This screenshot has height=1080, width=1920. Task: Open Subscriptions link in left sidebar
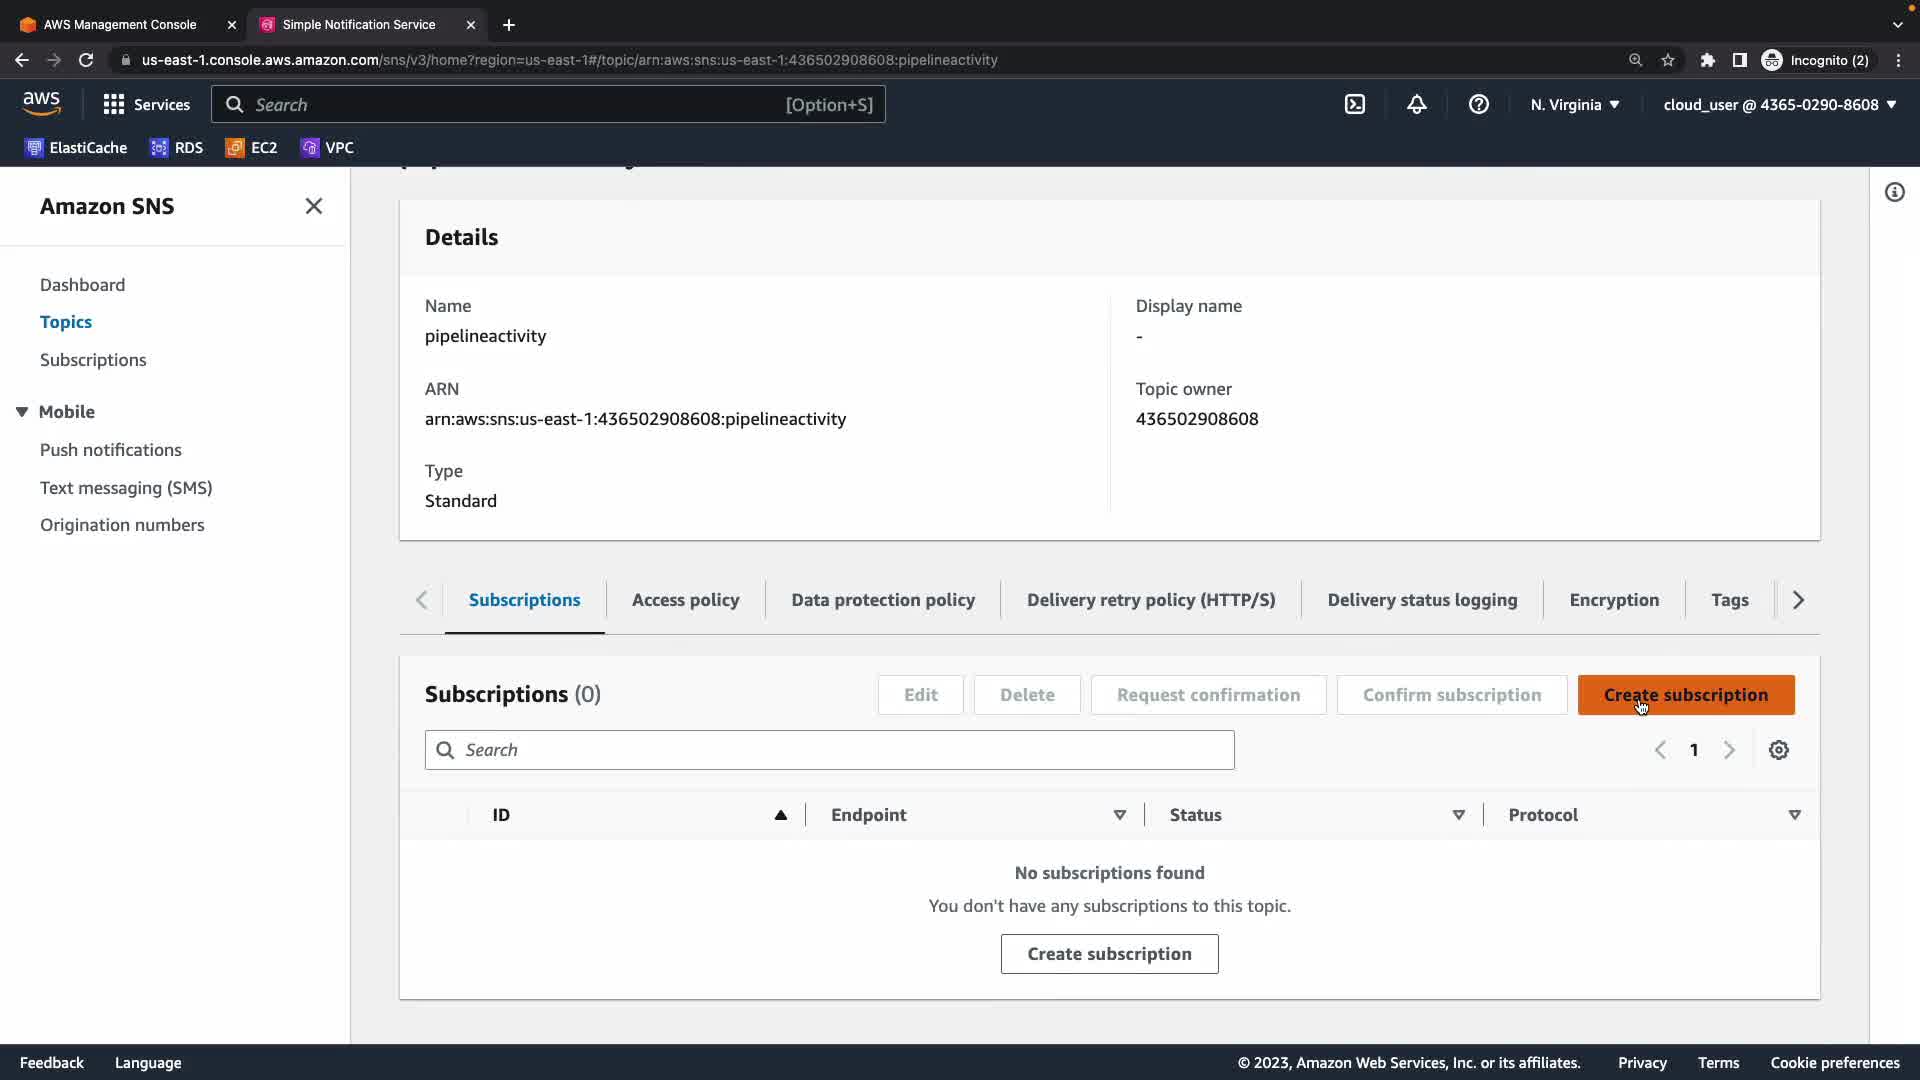coord(93,360)
